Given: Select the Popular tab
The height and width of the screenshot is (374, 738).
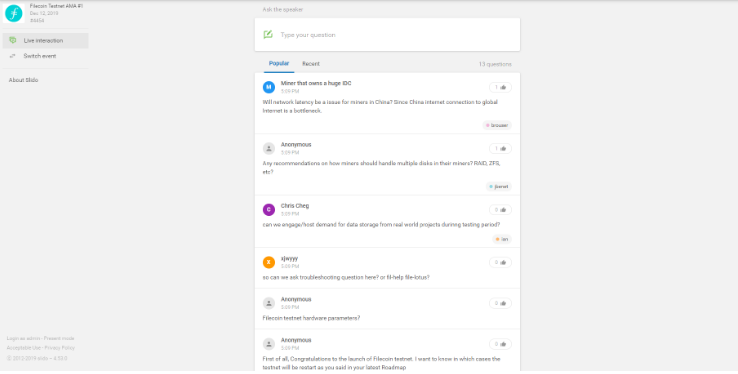Looking at the screenshot, I should [279, 64].
